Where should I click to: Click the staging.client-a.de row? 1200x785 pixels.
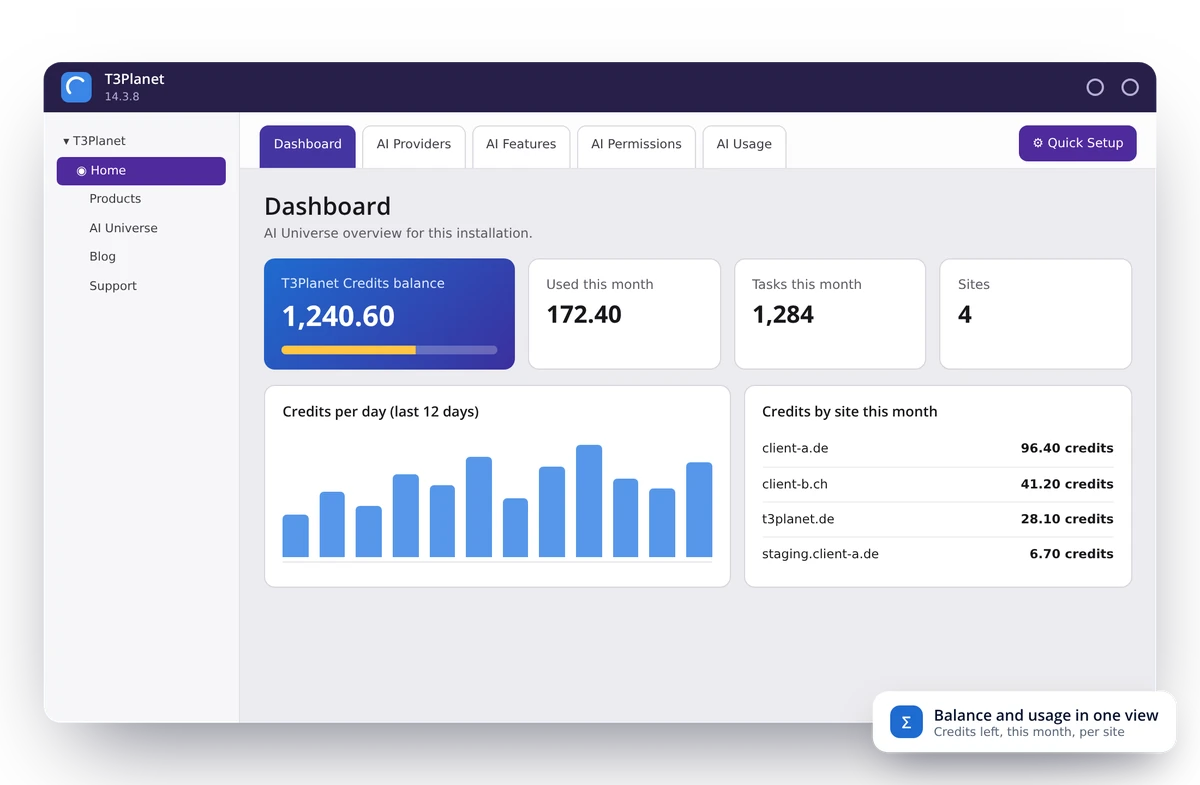tap(938, 554)
